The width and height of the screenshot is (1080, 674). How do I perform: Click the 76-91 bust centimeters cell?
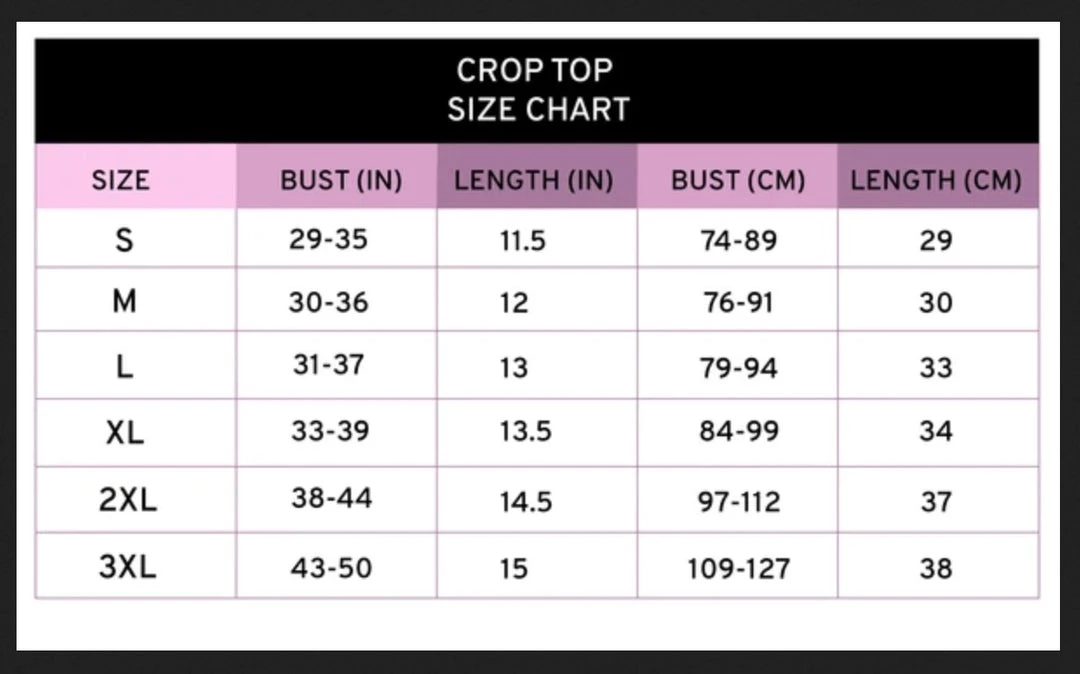coord(738,302)
